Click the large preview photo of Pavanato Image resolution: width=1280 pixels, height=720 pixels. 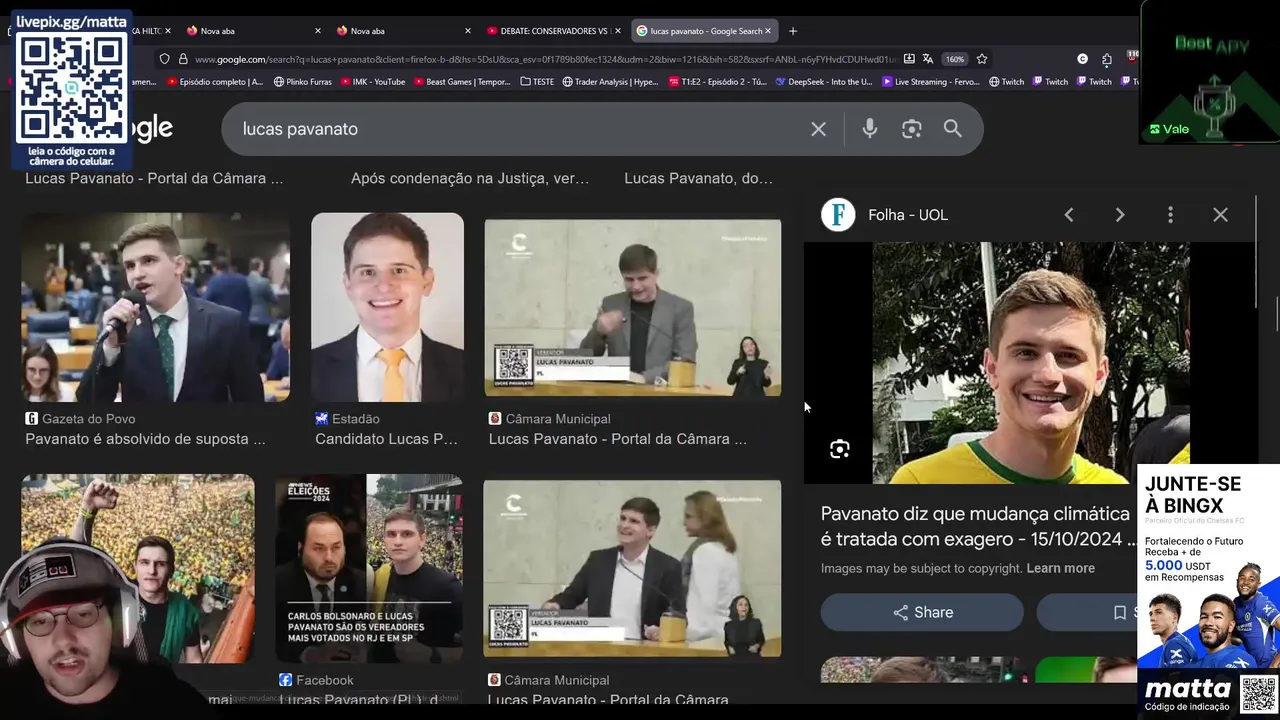click(1031, 363)
